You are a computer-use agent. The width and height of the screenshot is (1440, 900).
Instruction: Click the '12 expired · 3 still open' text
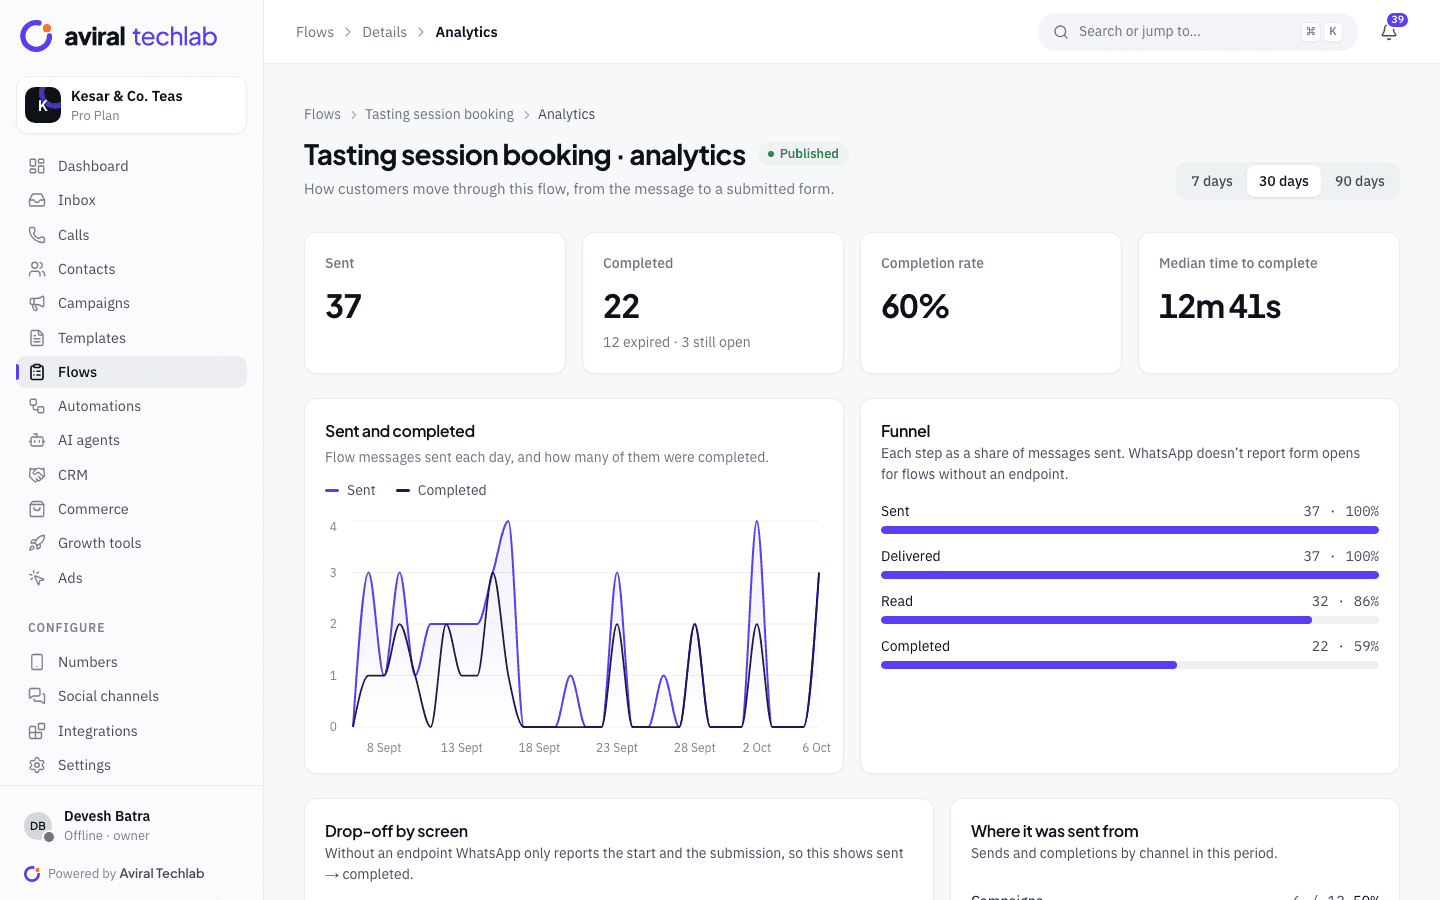(x=676, y=342)
